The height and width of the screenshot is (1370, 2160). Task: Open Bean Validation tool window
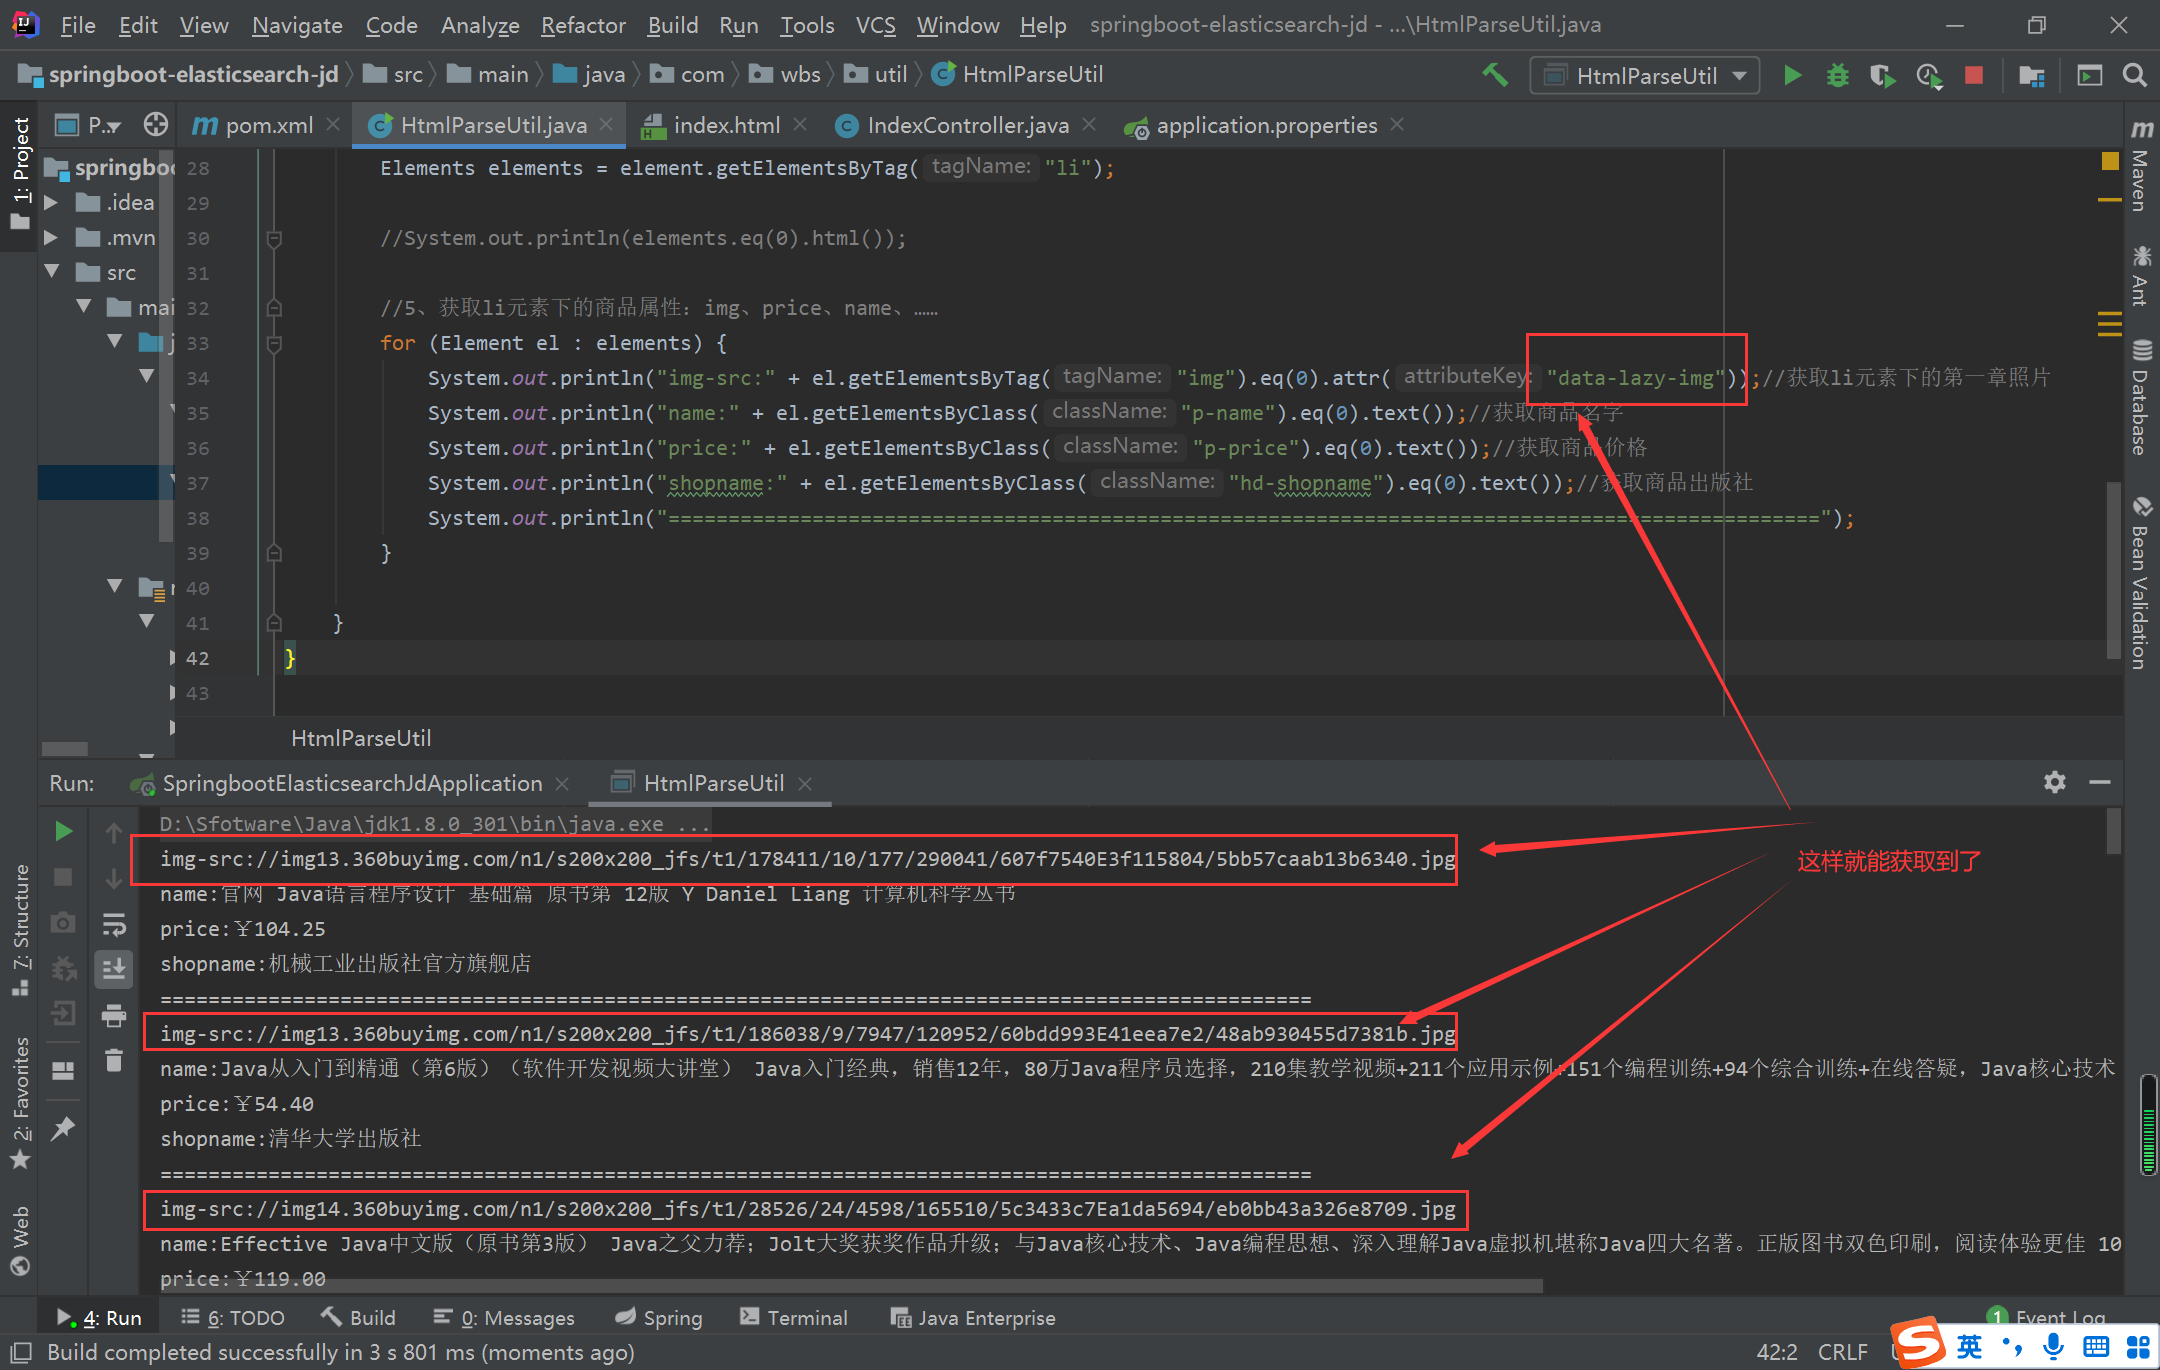click(2141, 582)
